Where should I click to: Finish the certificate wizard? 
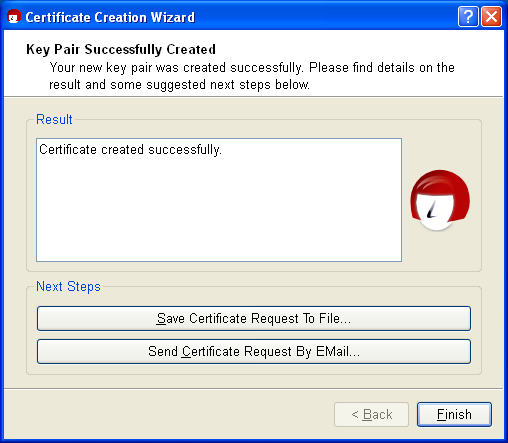454,415
